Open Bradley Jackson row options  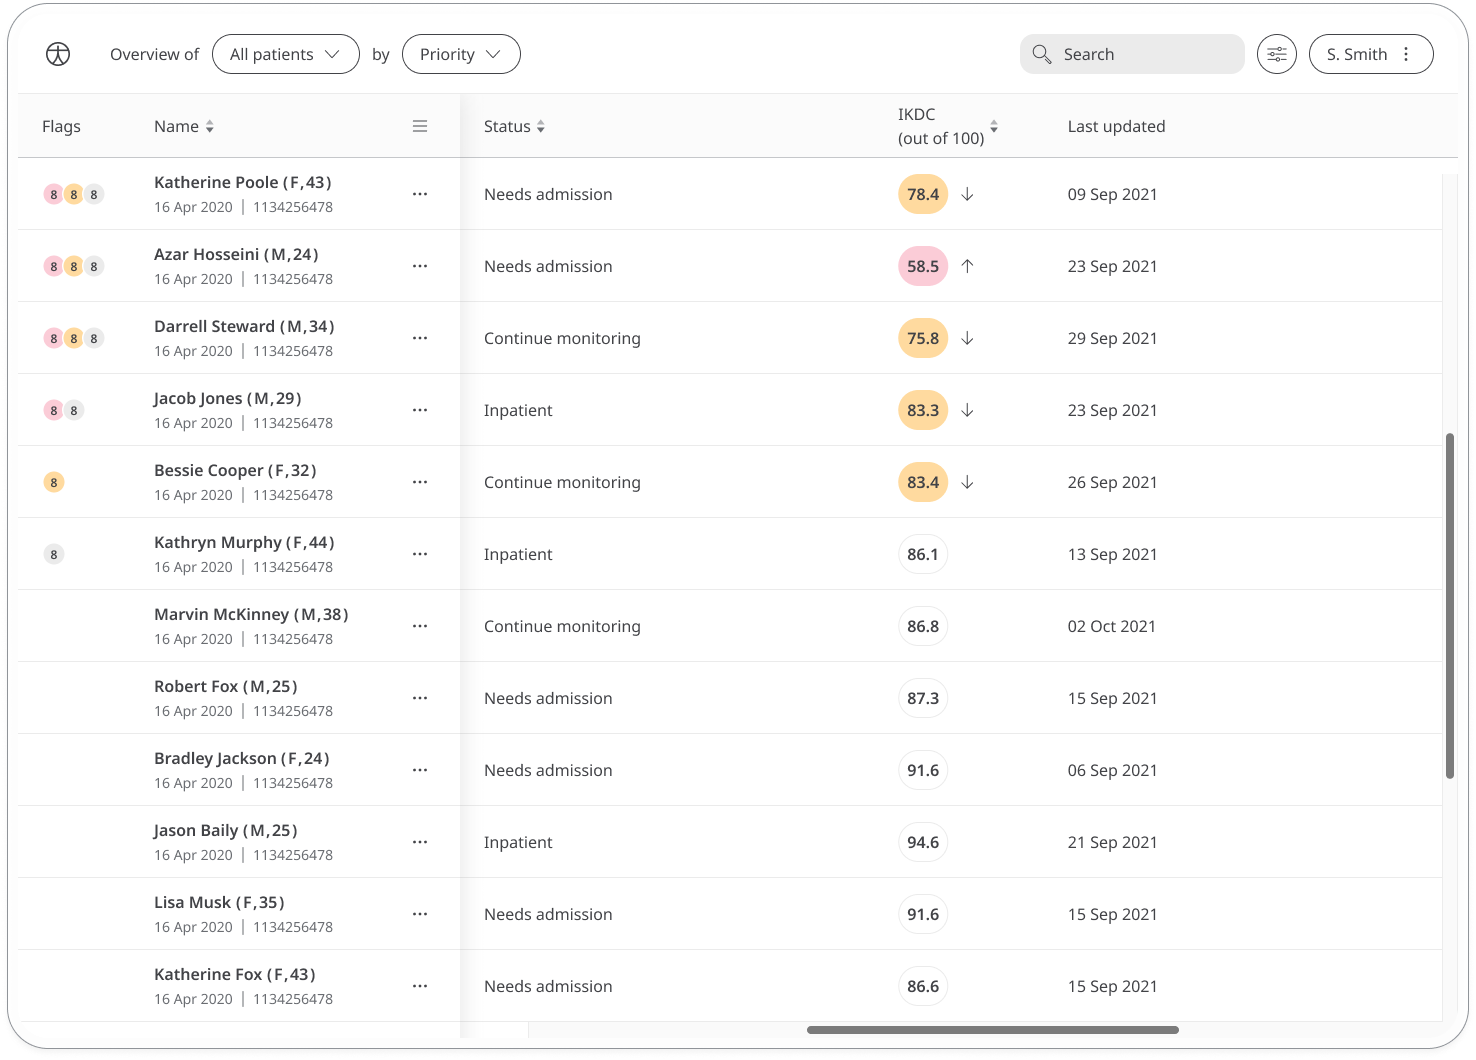click(x=420, y=770)
